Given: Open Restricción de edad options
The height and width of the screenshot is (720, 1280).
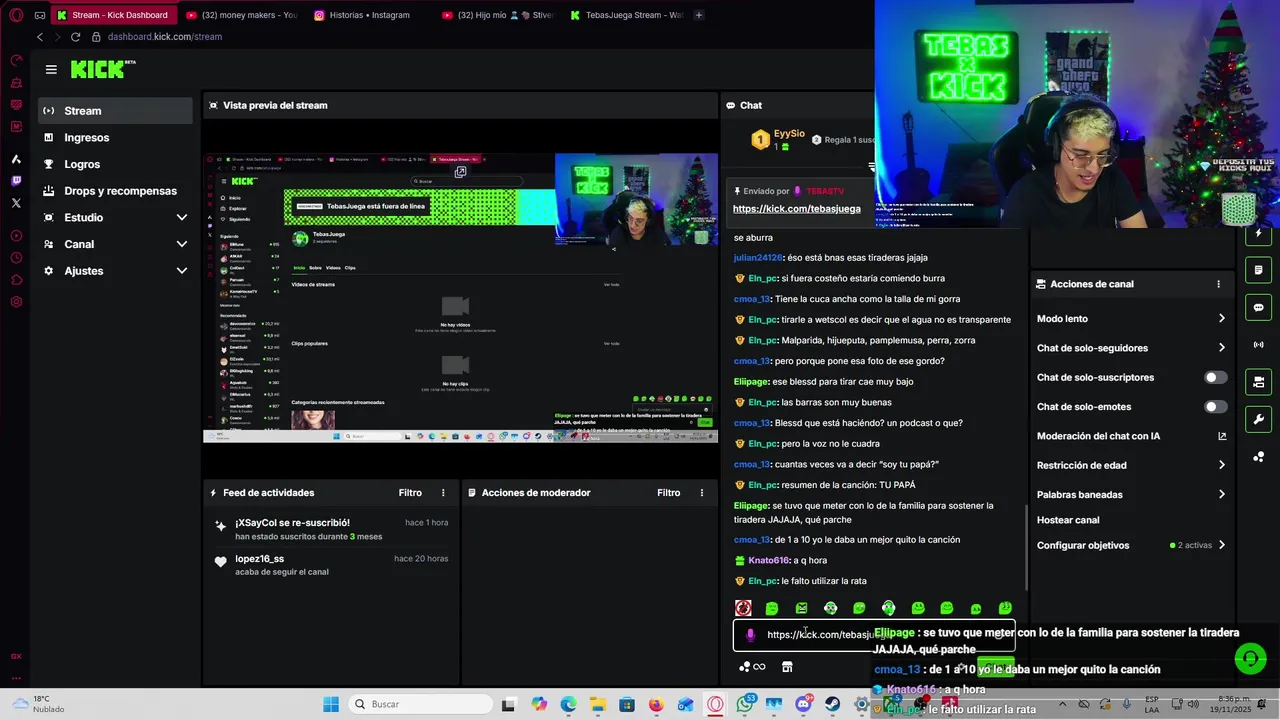Looking at the screenshot, I should click(x=1130, y=465).
